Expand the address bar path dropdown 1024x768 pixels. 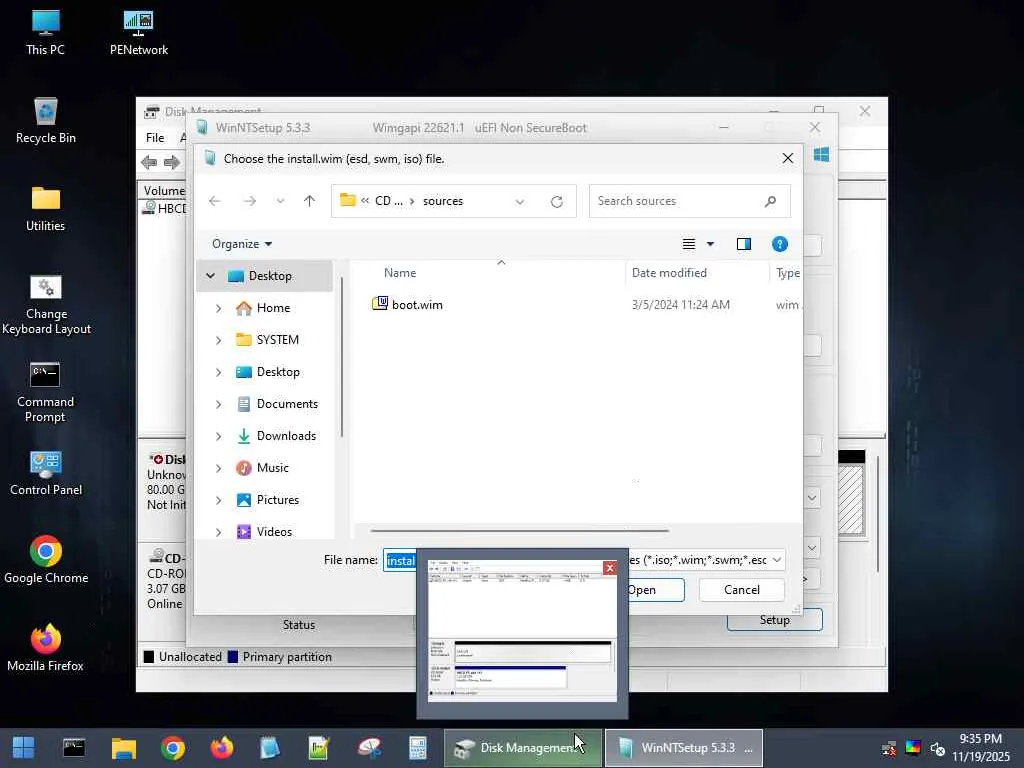tap(520, 202)
